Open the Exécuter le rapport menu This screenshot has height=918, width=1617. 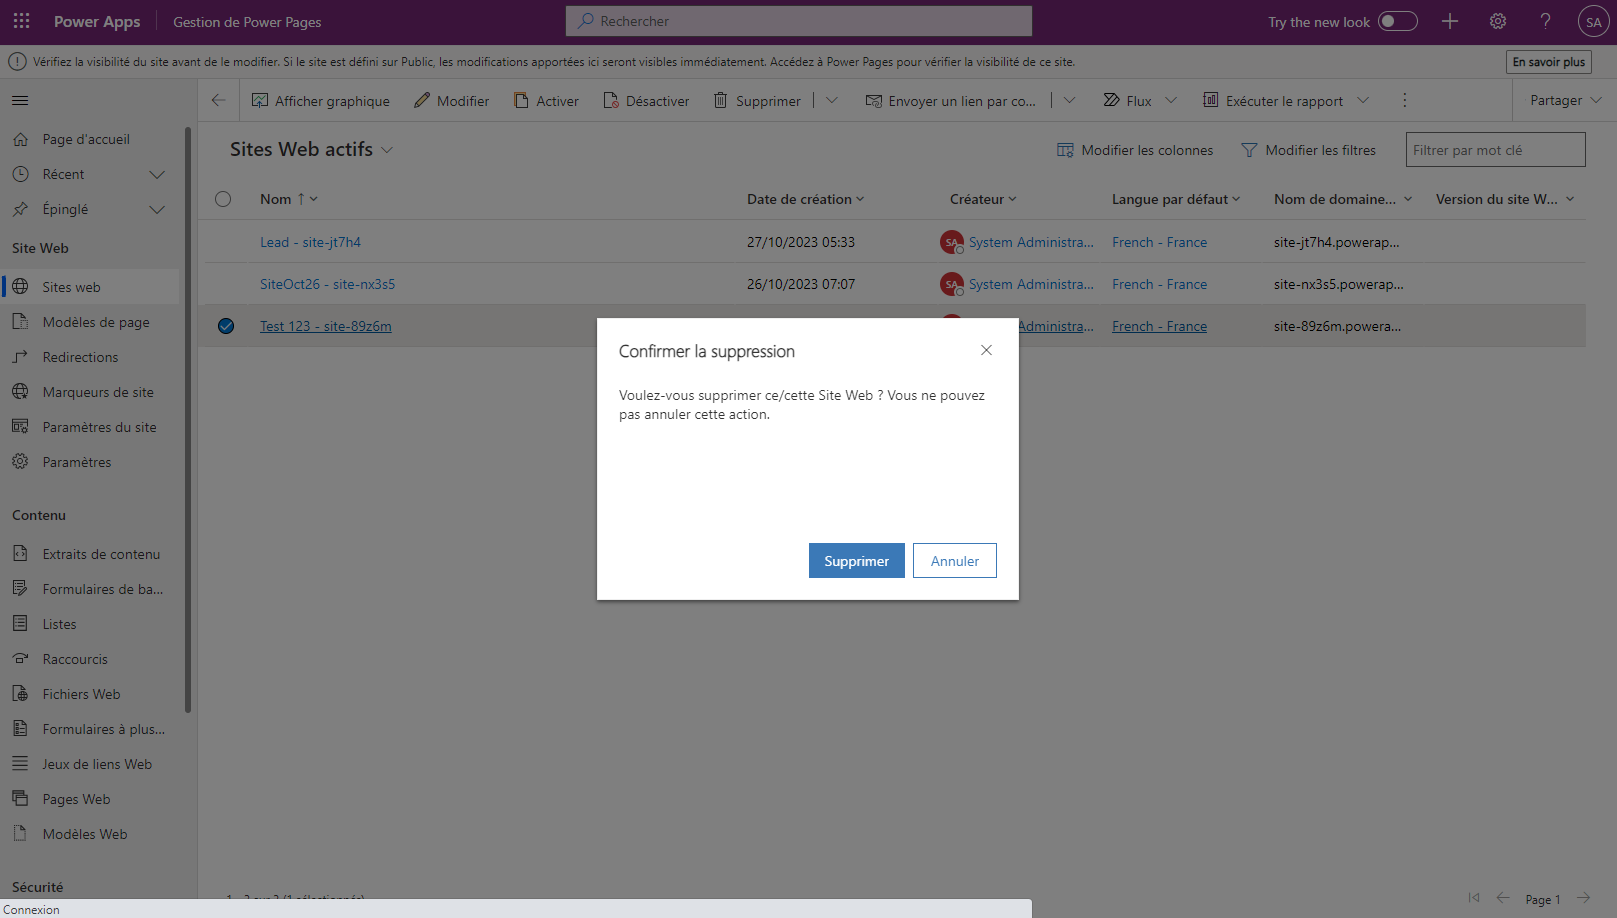point(1285,100)
